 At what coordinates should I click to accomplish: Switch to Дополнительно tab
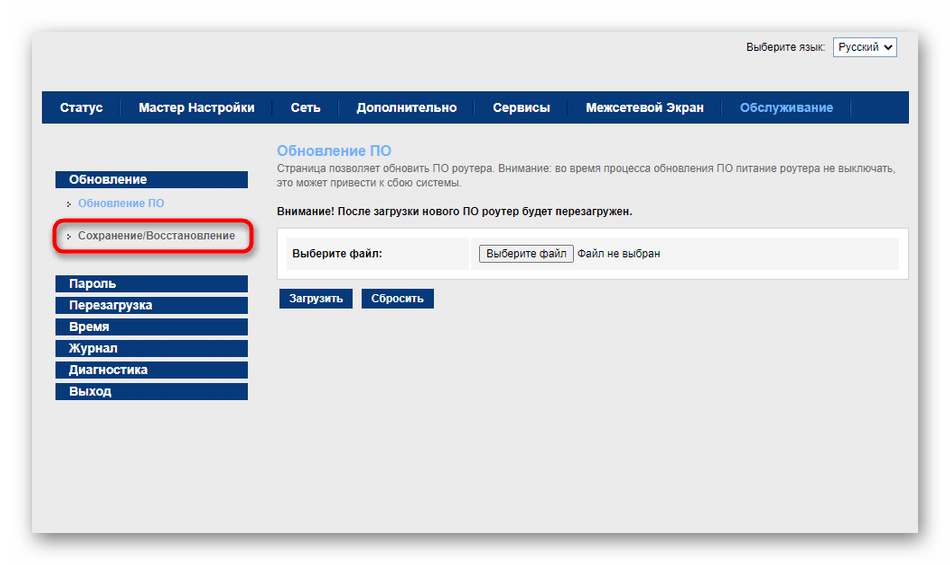pos(406,108)
